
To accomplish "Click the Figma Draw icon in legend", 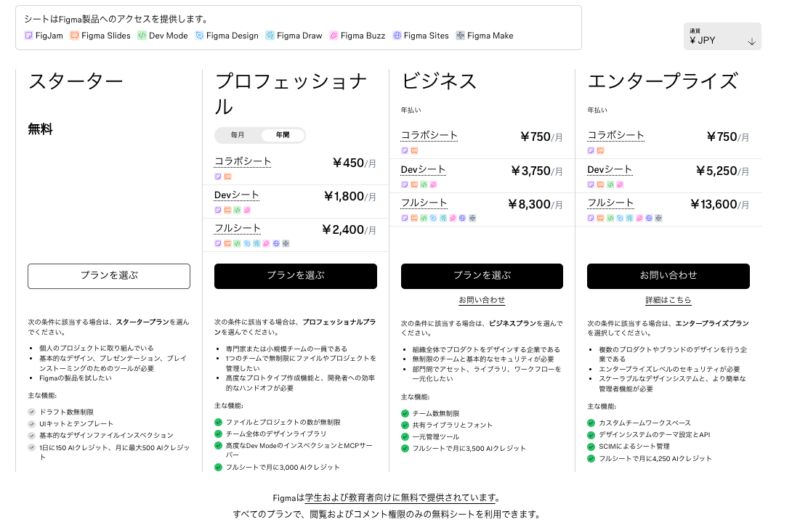I will [x=270, y=35].
